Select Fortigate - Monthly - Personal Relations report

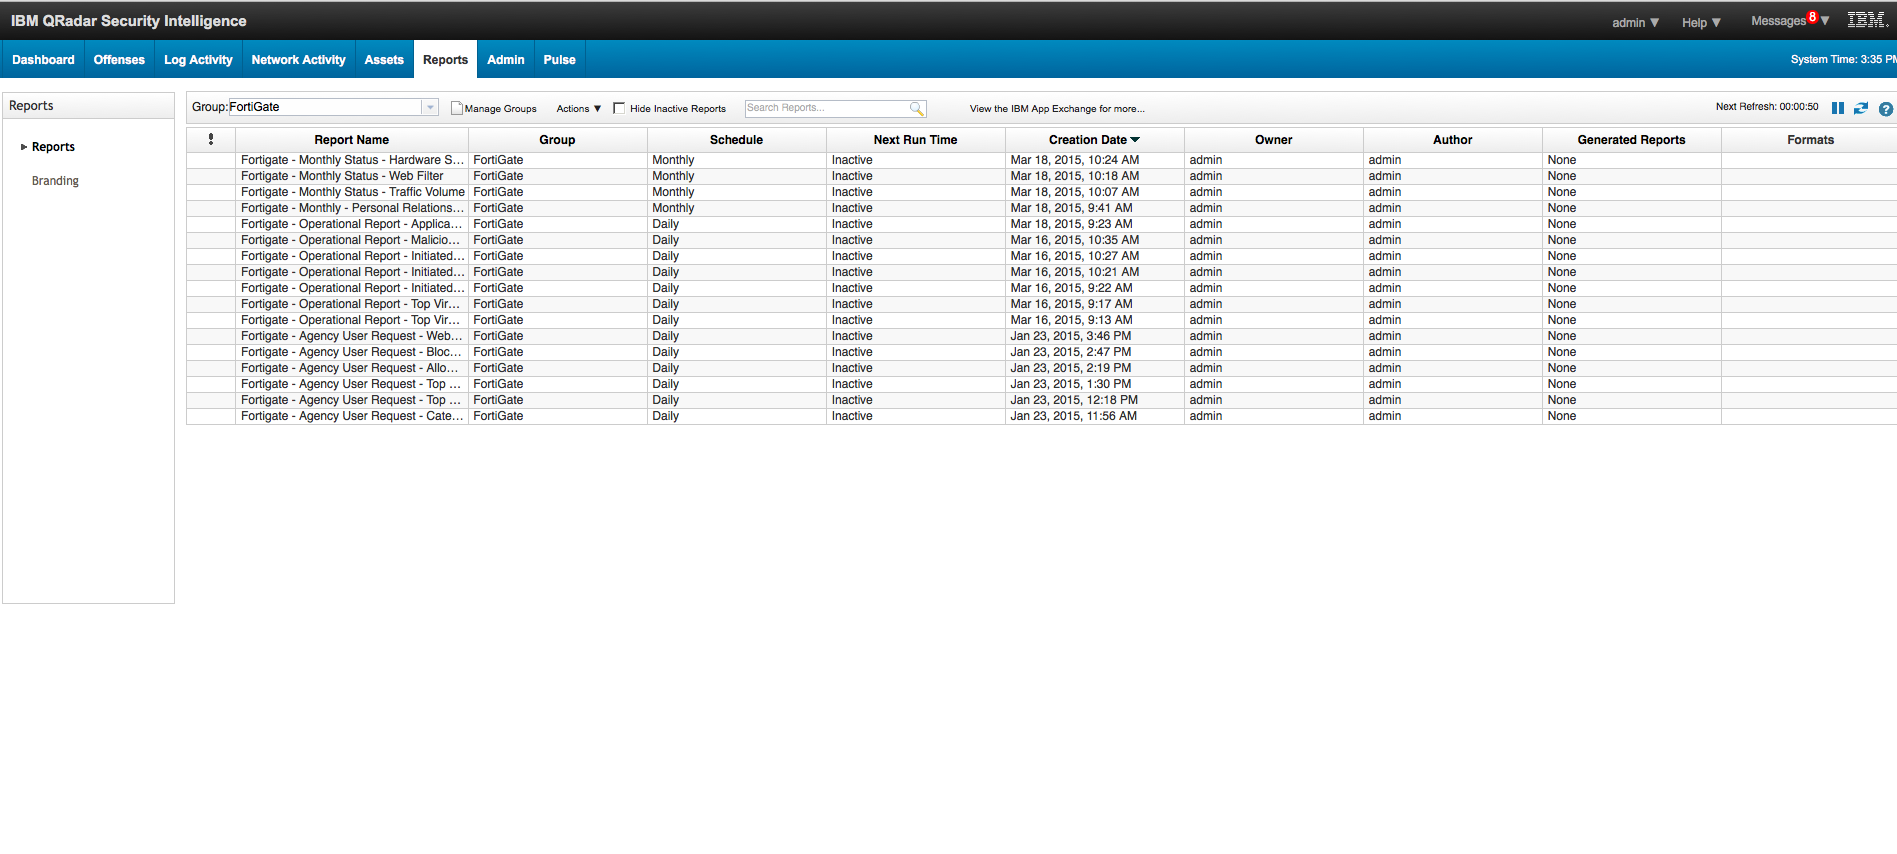coord(1041,208)
